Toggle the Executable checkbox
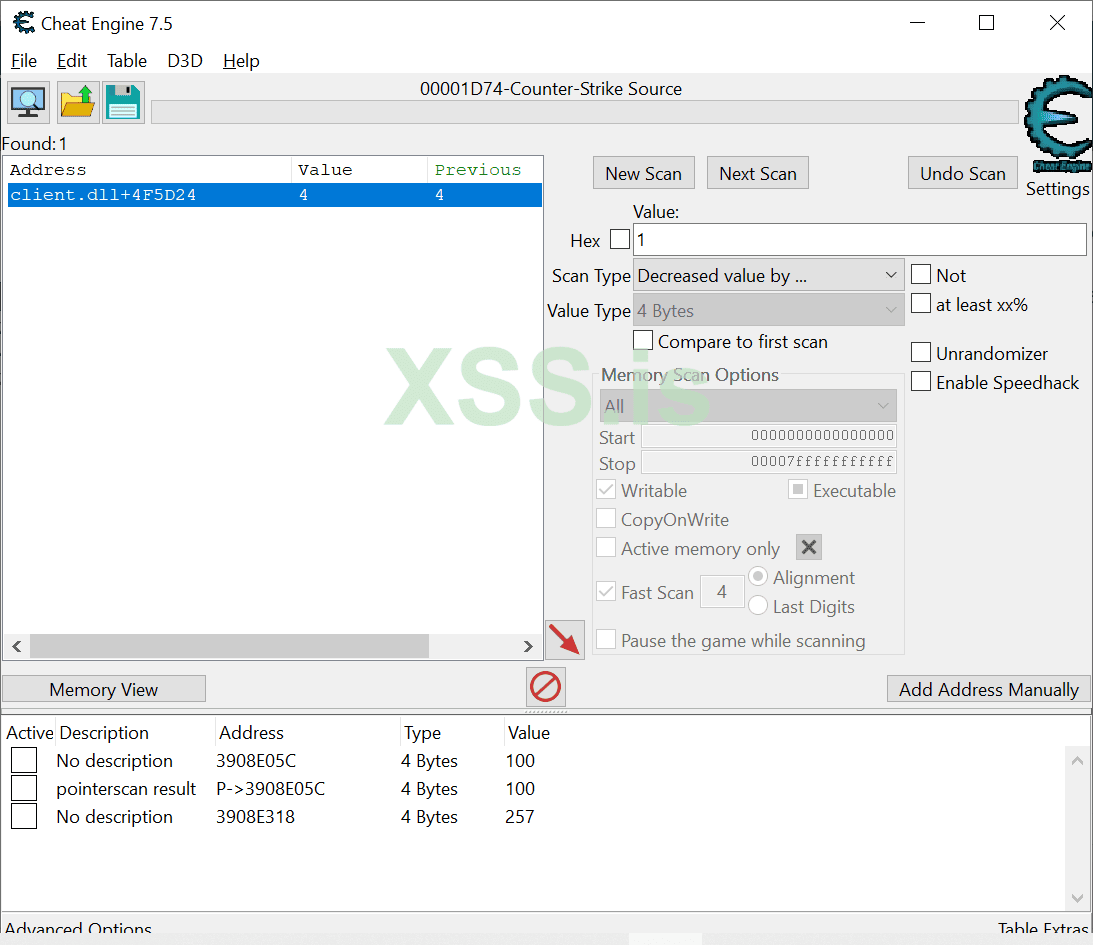The image size is (1093, 945). click(798, 490)
